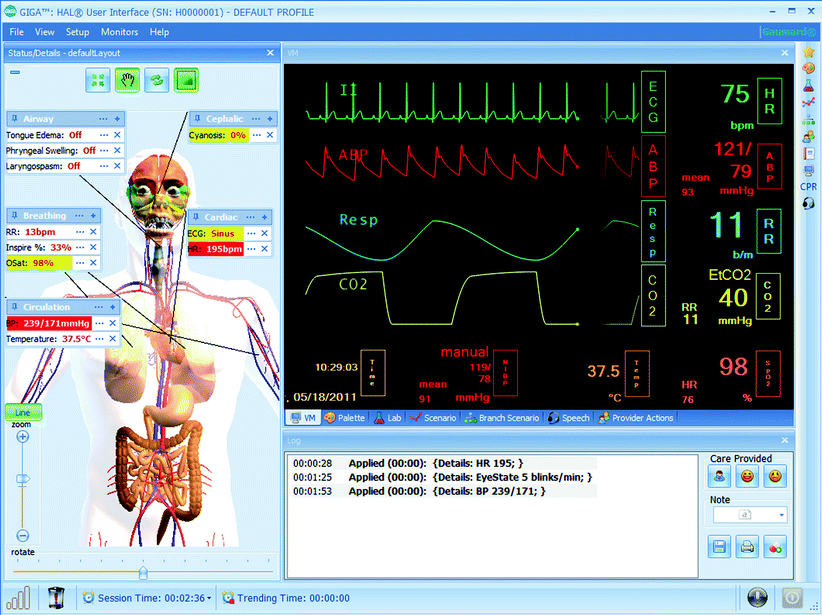
Task: Click the trash bin icon in status bar
Action: click(x=56, y=597)
